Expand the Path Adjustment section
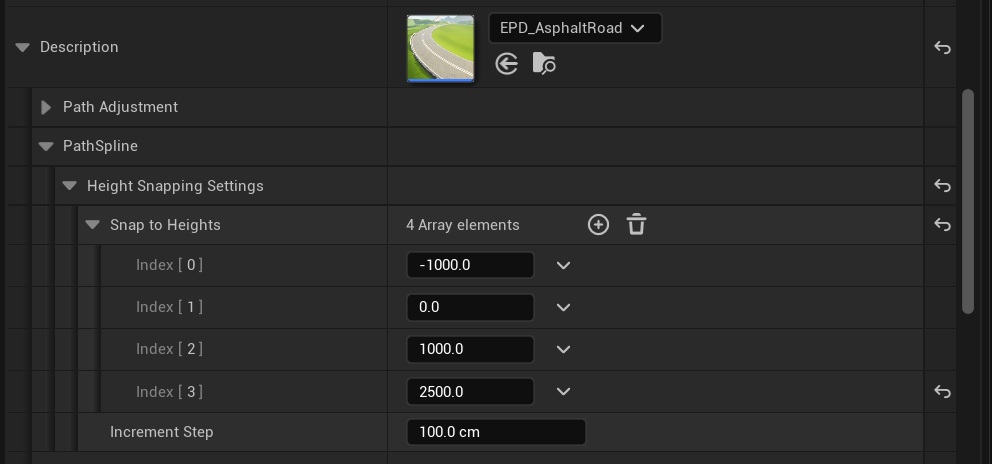 [46, 107]
